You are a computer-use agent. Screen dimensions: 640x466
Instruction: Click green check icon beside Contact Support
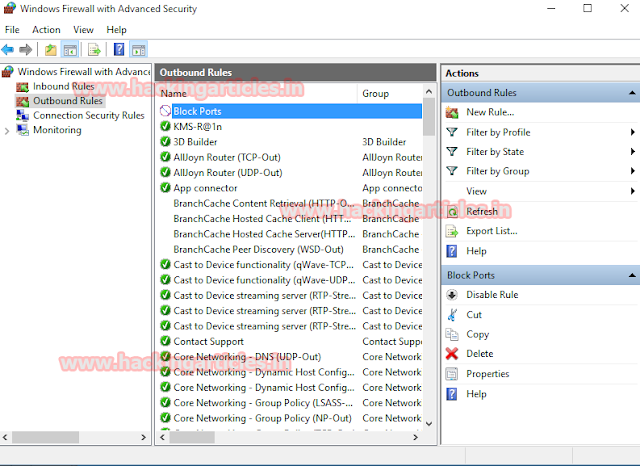pos(165,341)
